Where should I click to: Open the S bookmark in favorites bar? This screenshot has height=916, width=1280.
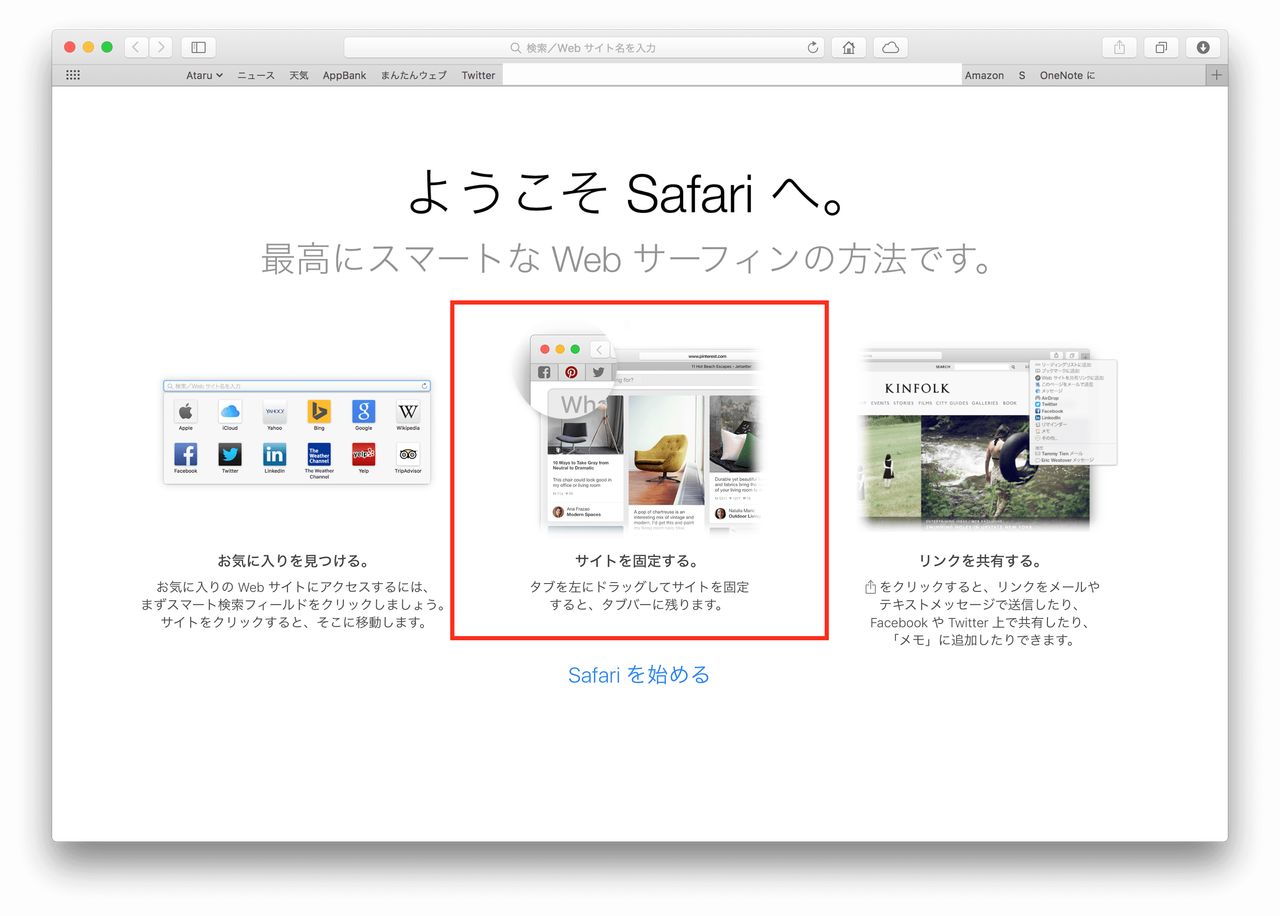point(1022,75)
